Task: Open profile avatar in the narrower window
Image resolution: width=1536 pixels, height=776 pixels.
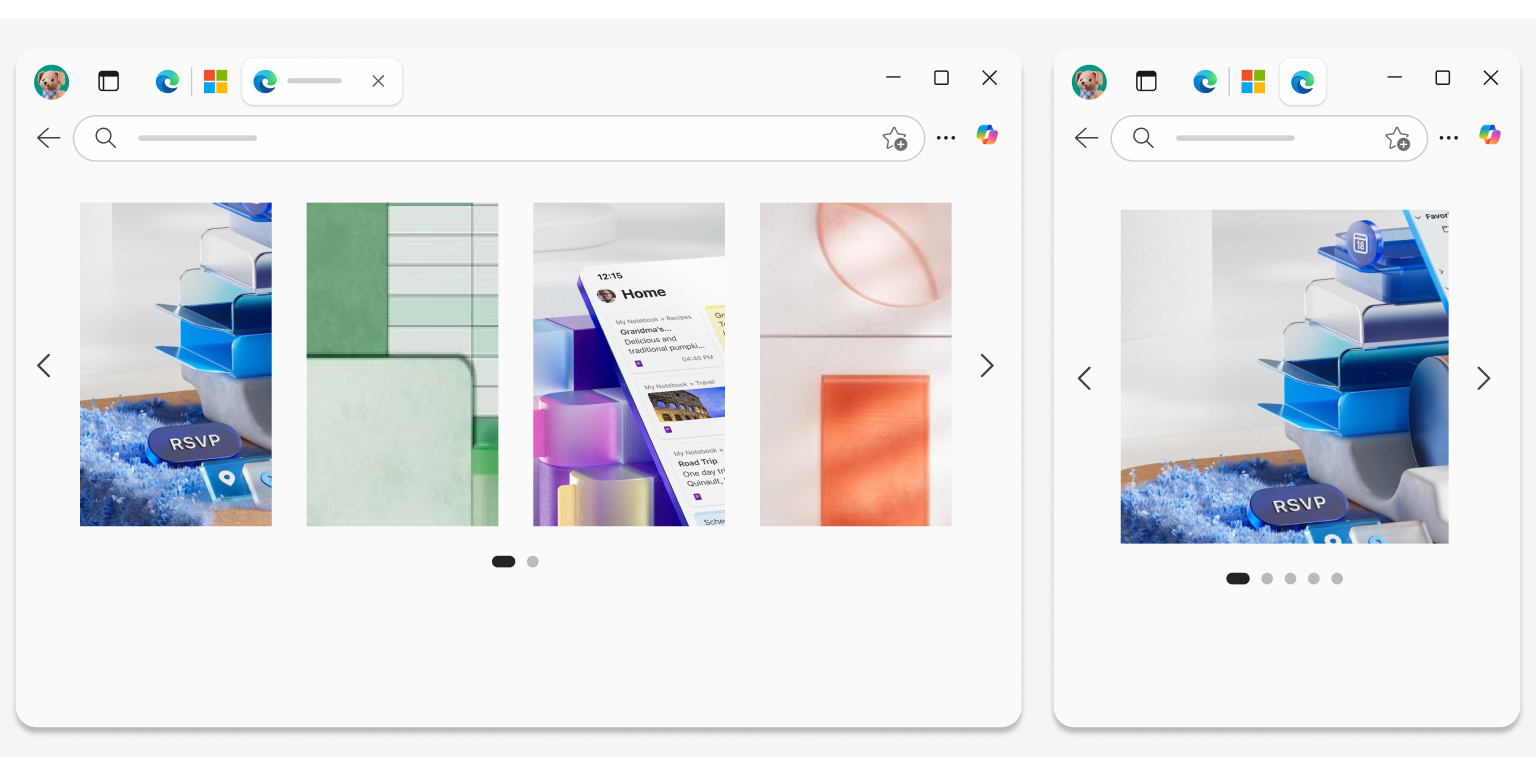Action: pos(1089,82)
